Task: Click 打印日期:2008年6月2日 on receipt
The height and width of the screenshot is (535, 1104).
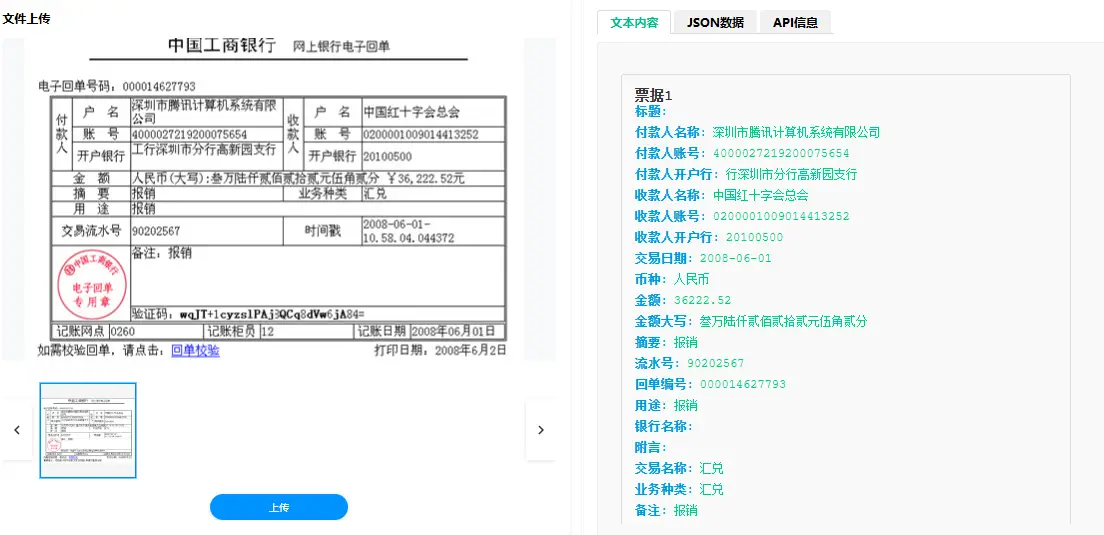Action: click(x=439, y=351)
